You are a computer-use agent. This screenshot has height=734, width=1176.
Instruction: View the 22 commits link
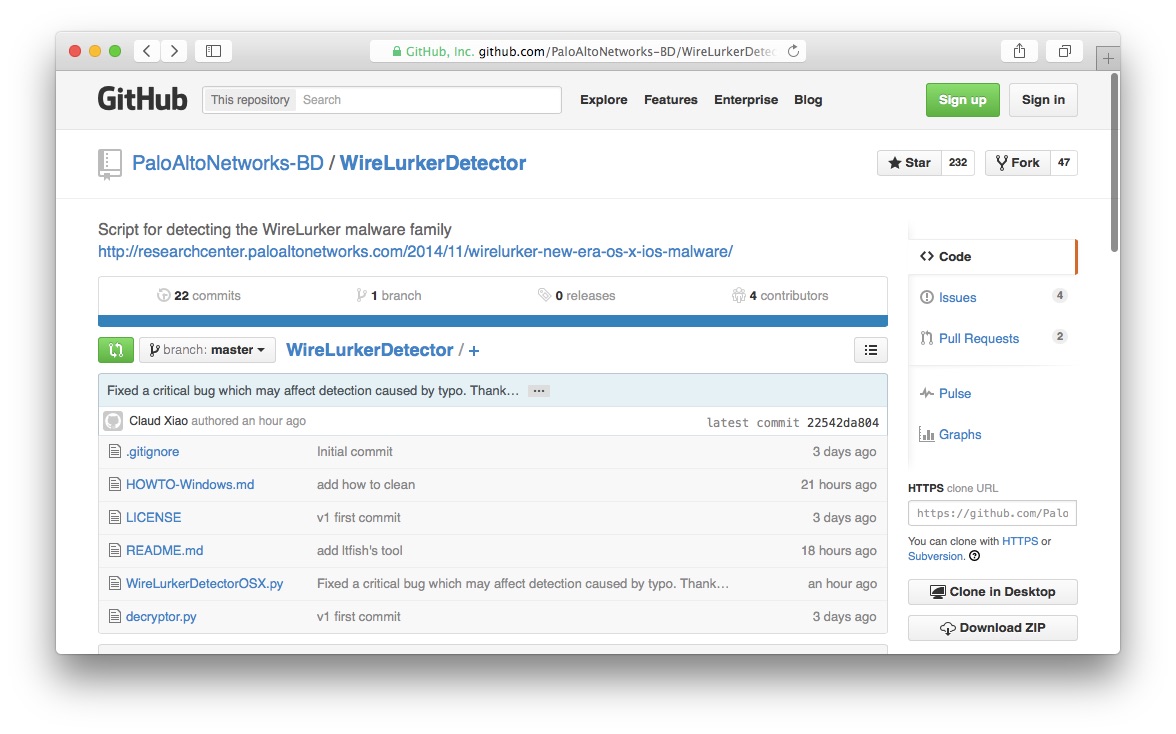click(199, 295)
